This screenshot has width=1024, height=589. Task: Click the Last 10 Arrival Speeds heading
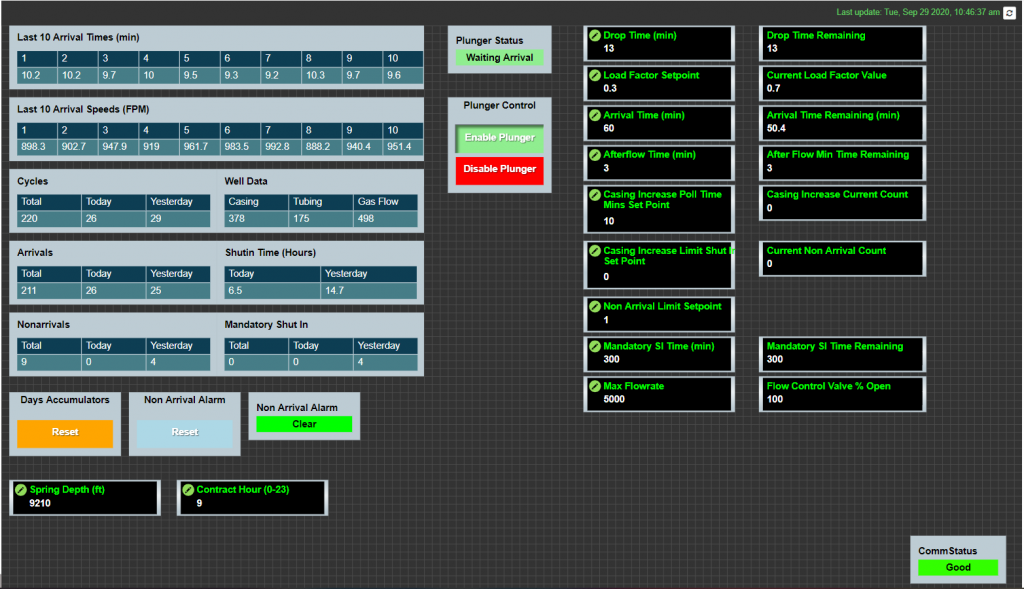(x=83, y=110)
